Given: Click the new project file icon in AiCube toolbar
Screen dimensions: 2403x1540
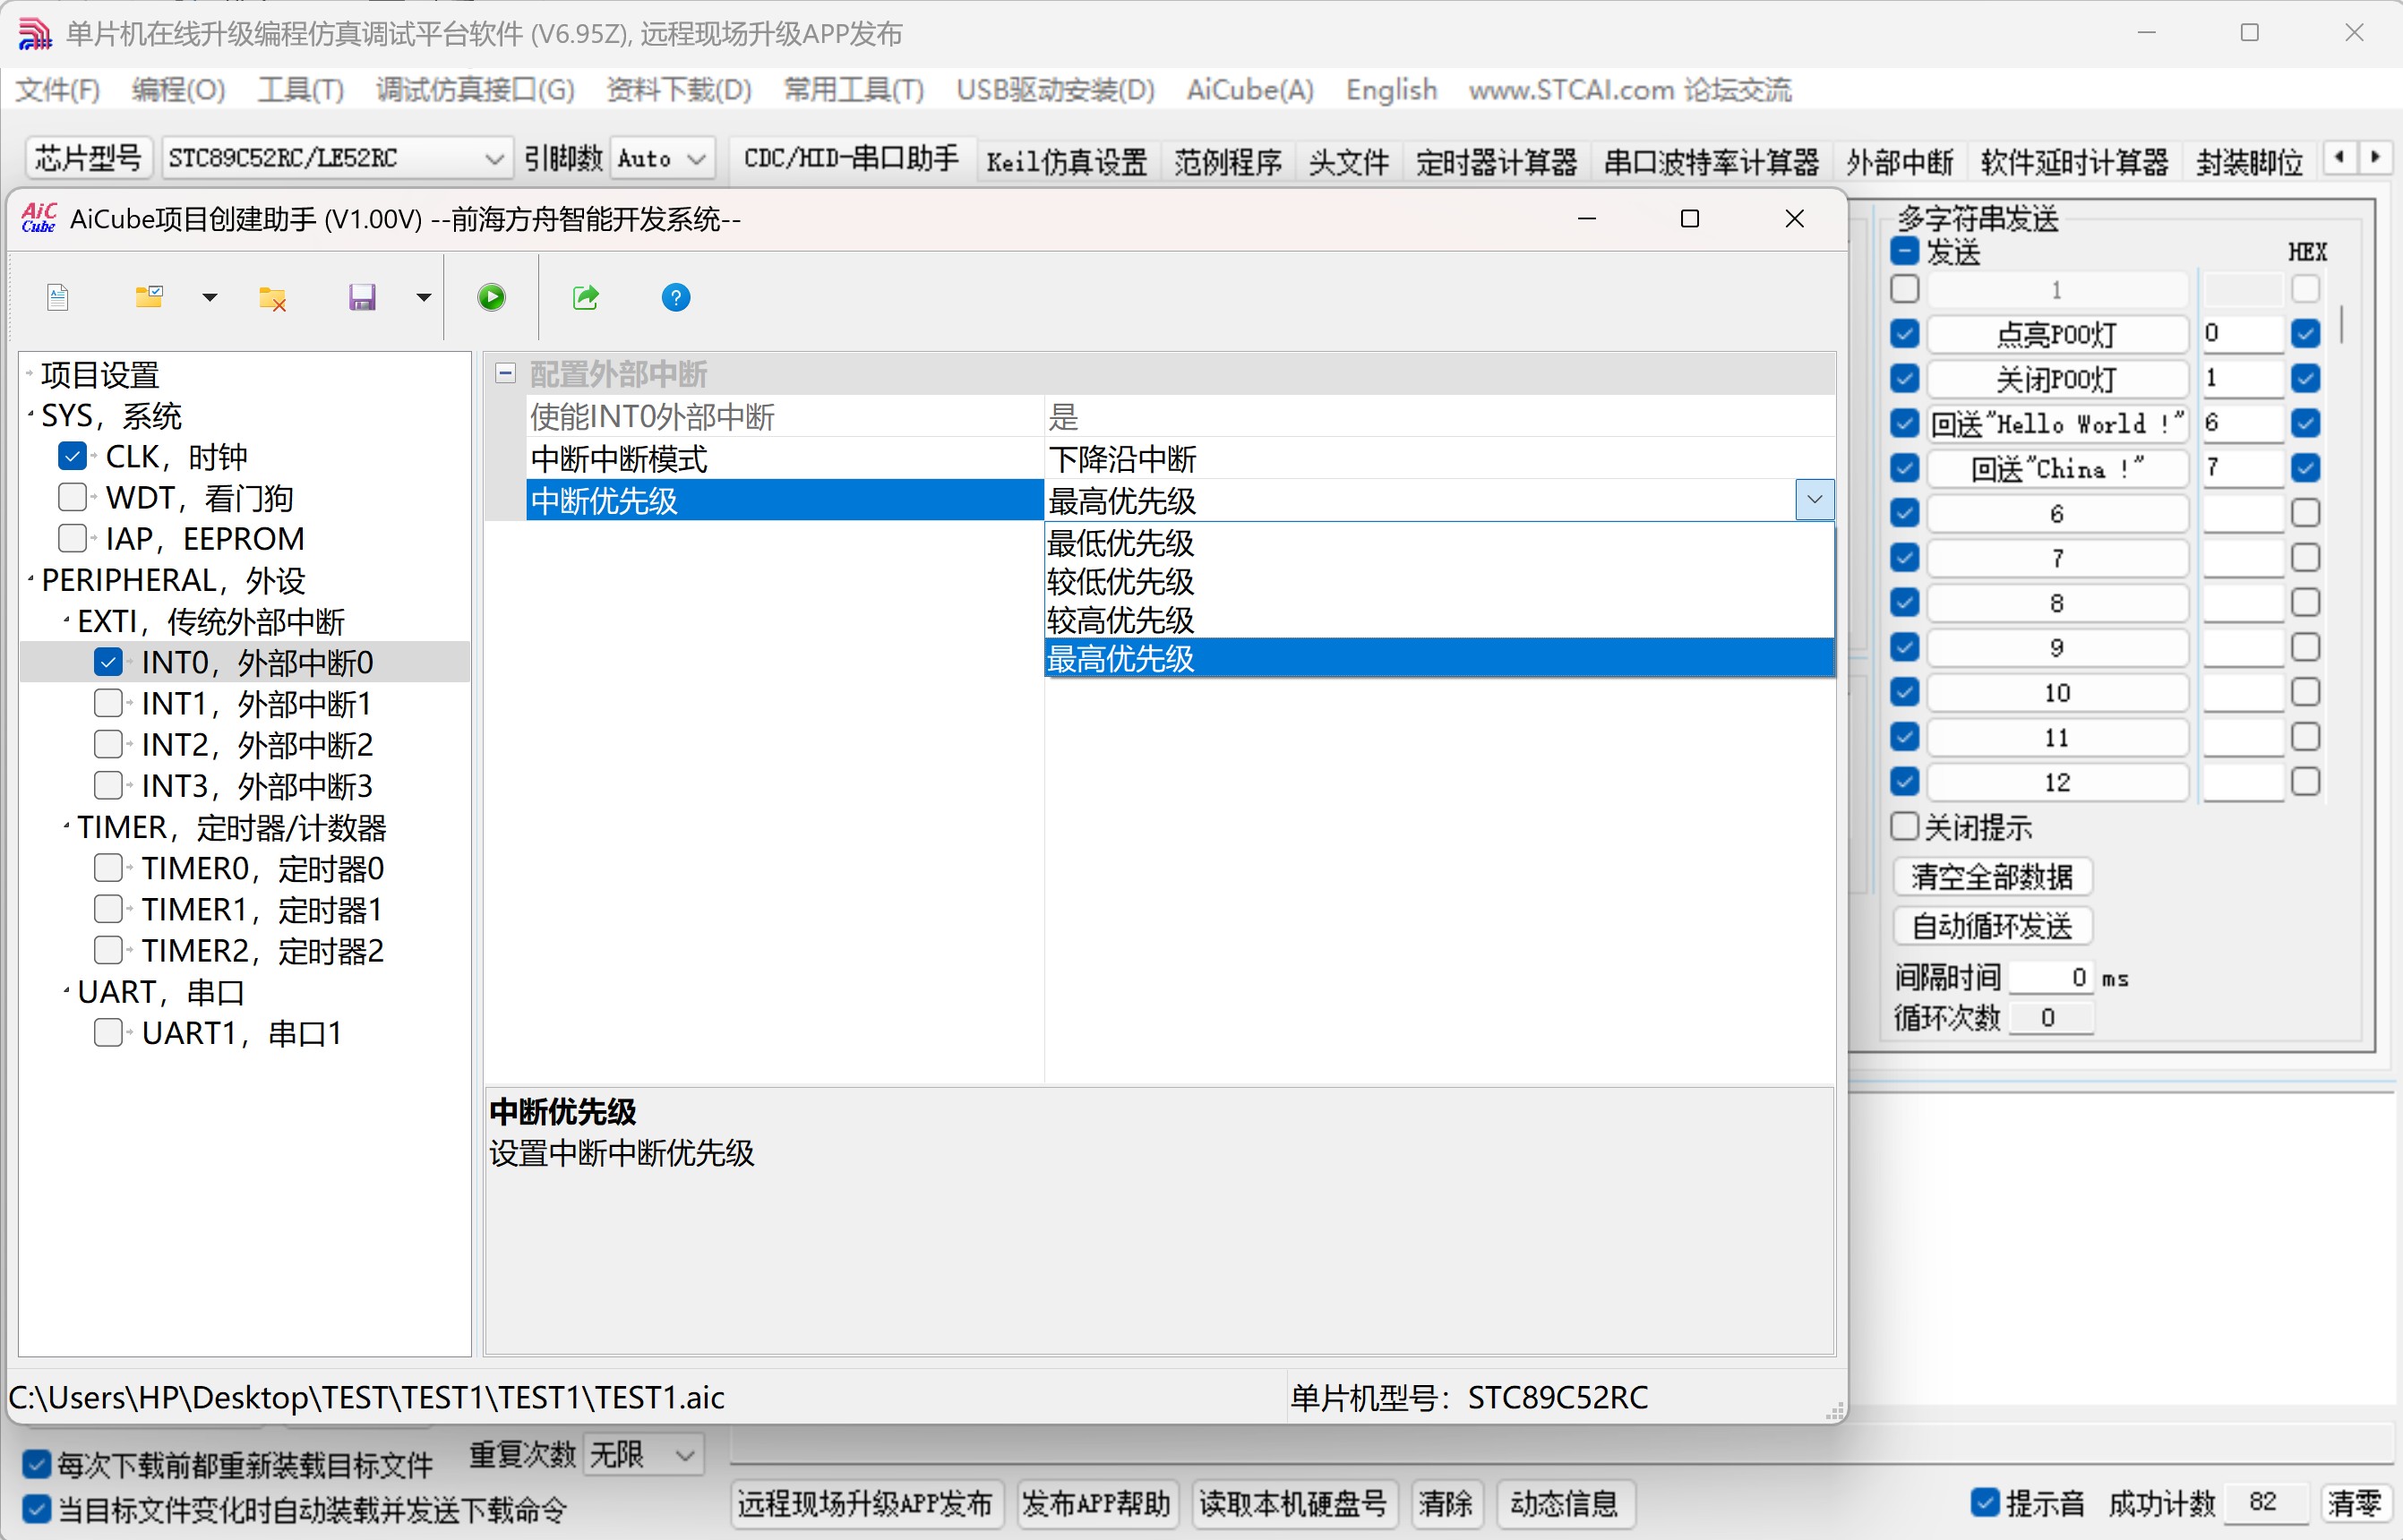Looking at the screenshot, I should tap(58, 297).
